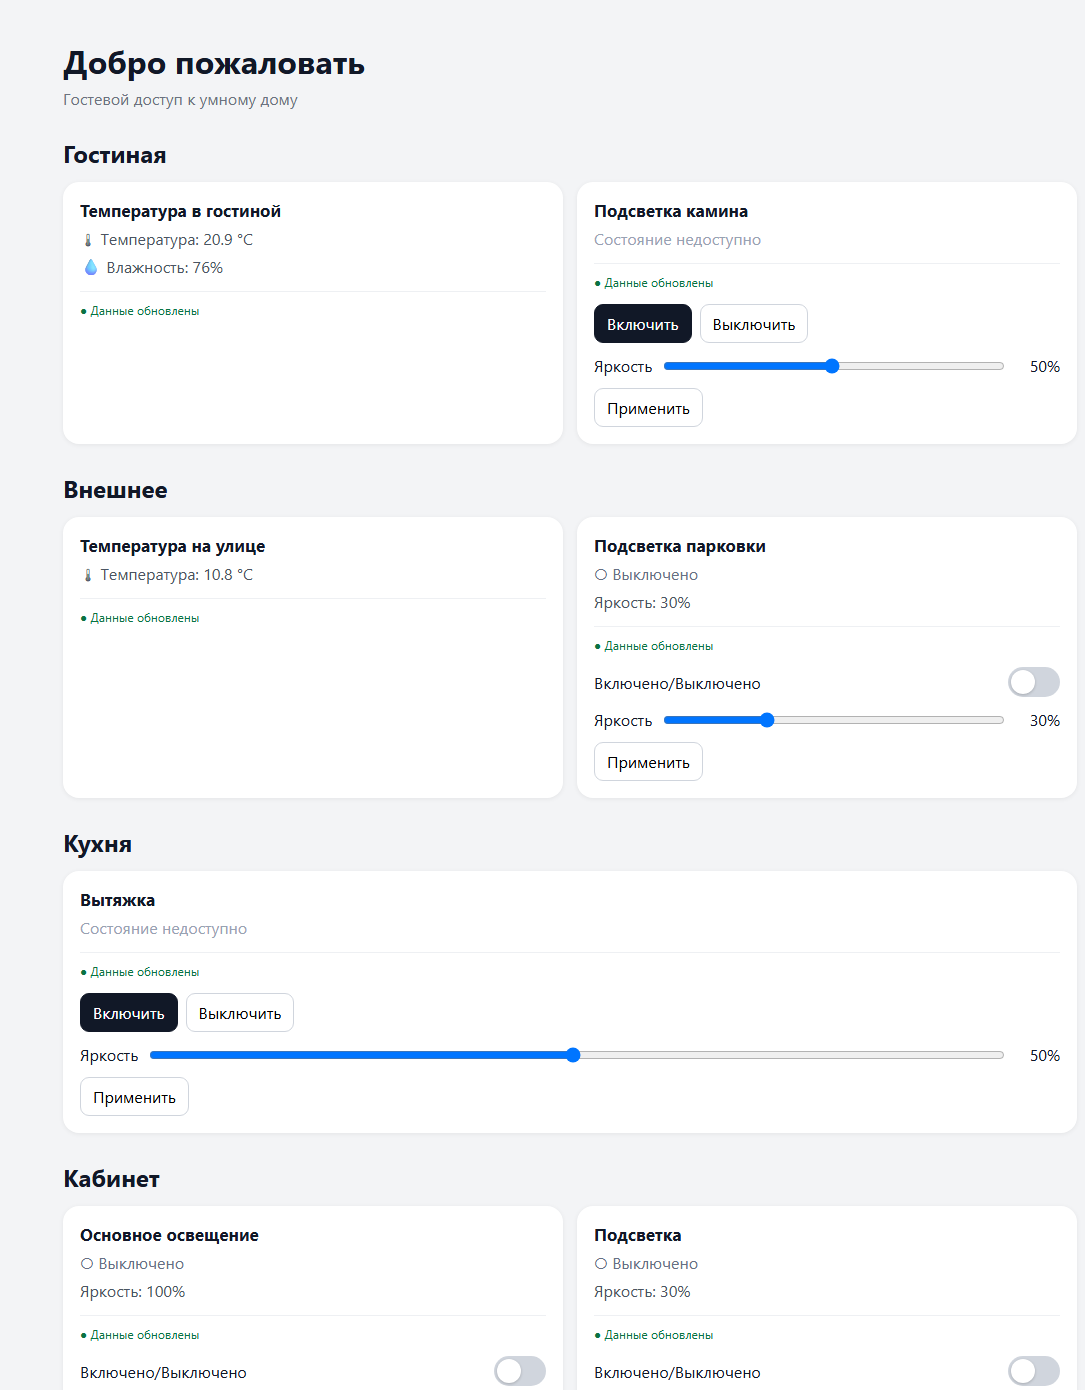Click the Кабинет section heading
This screenshot has width=1085, height=1390.
(112, 1179)
